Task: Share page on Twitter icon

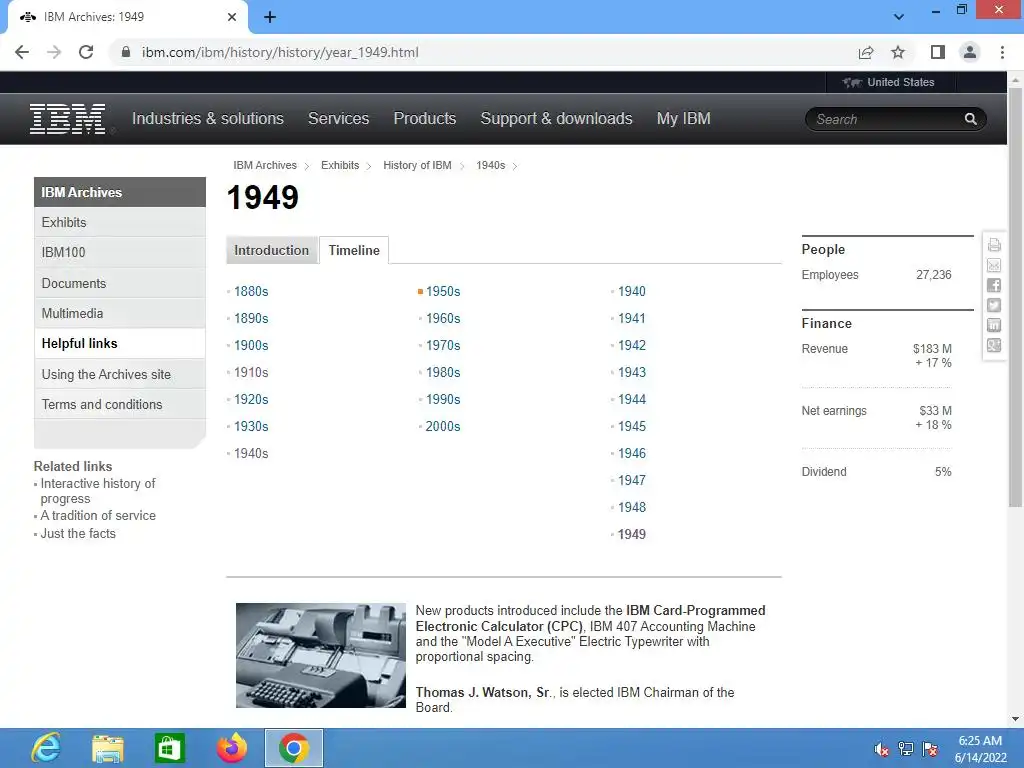Action: 994,305
